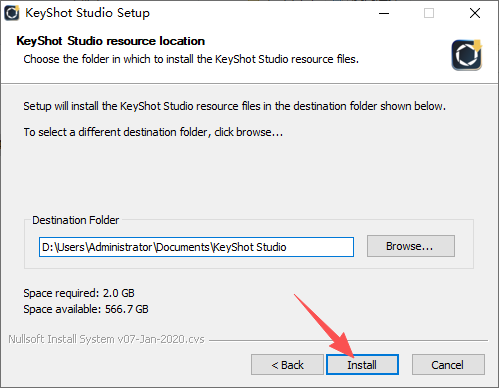Click the "Choose the folder in which to install" subtitle
Screen dimensions: 499x388
click(x=191, y=59)
